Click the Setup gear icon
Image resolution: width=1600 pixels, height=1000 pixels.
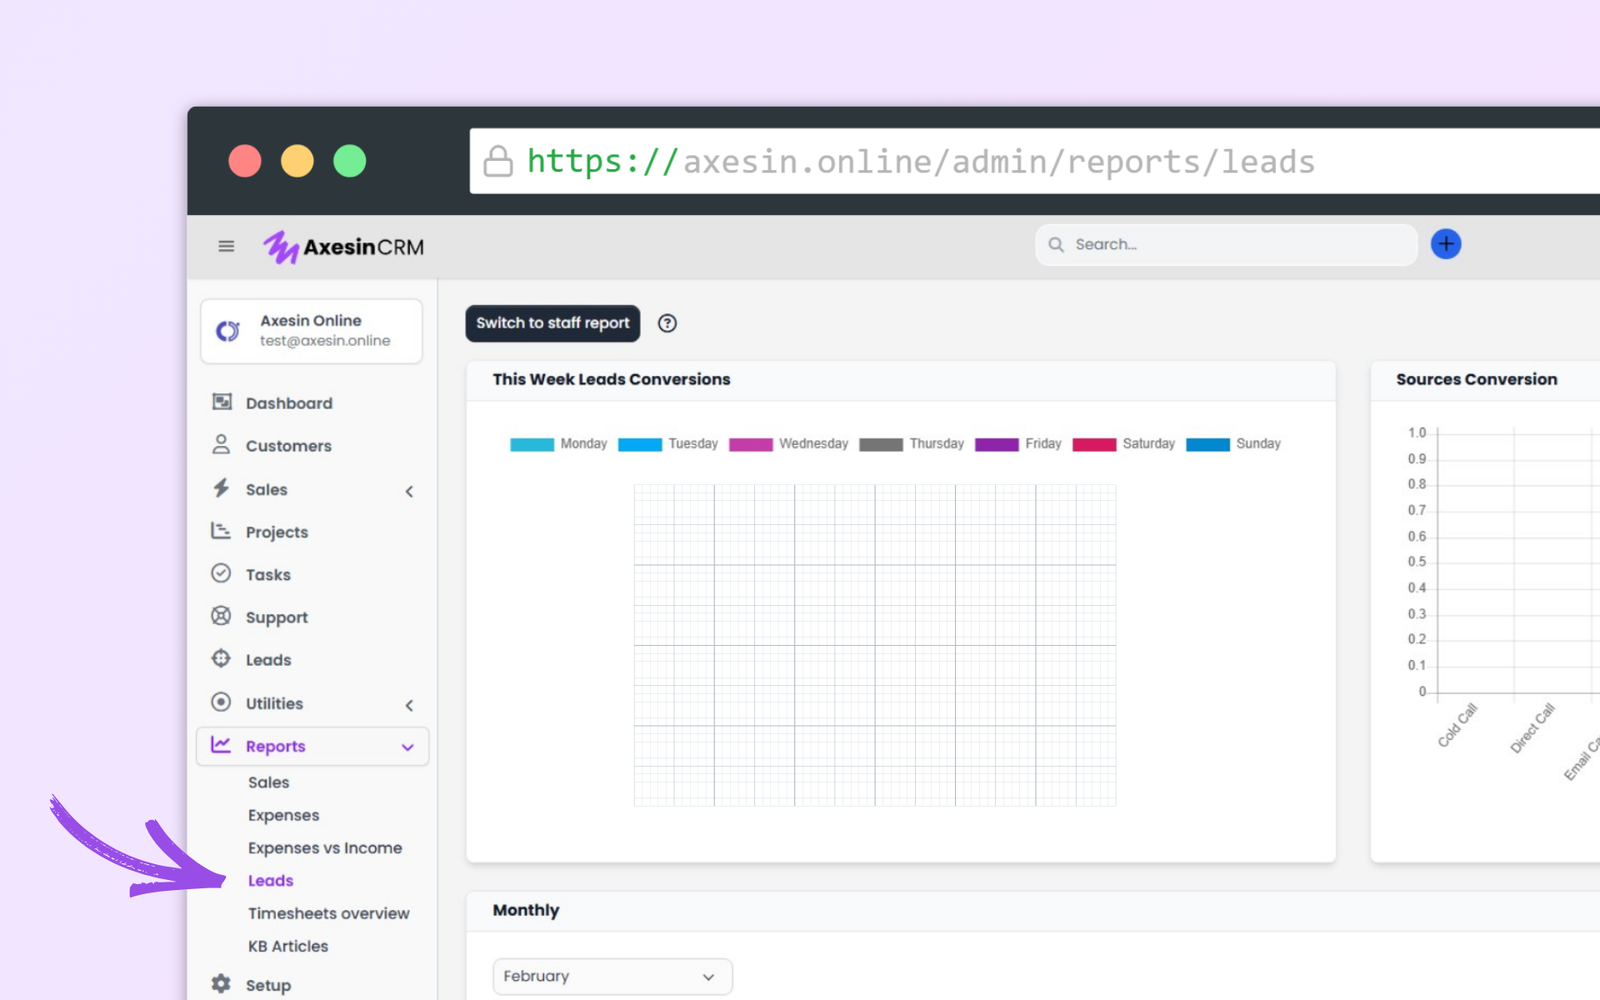pos(222,984)
